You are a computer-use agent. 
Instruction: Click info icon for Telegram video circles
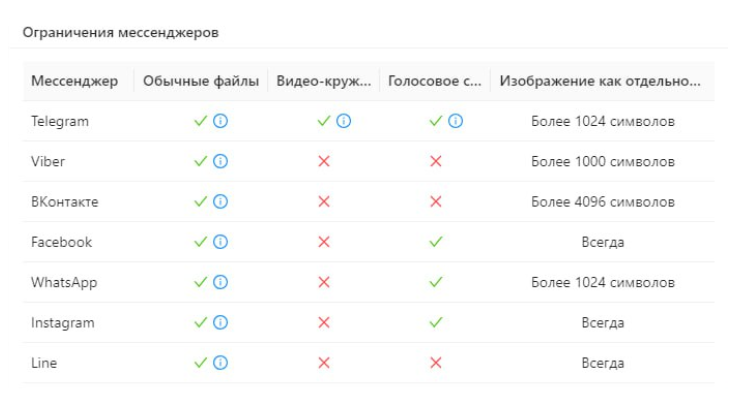pos(344,121)
